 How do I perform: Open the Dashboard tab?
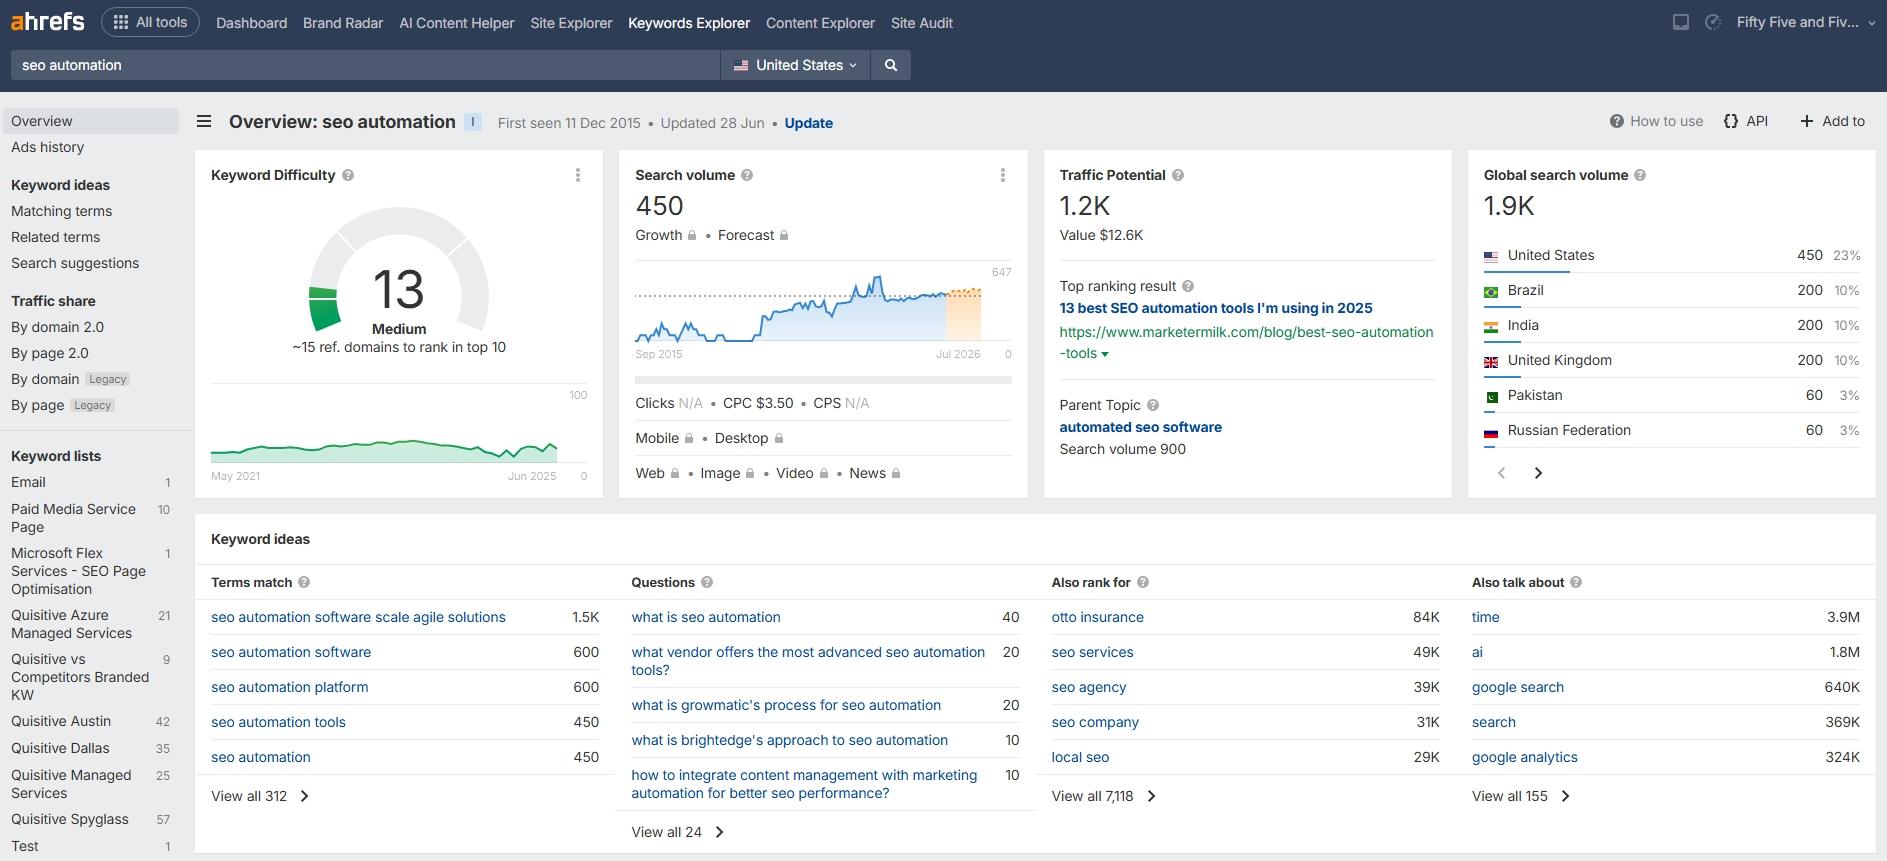pos(251,22)
